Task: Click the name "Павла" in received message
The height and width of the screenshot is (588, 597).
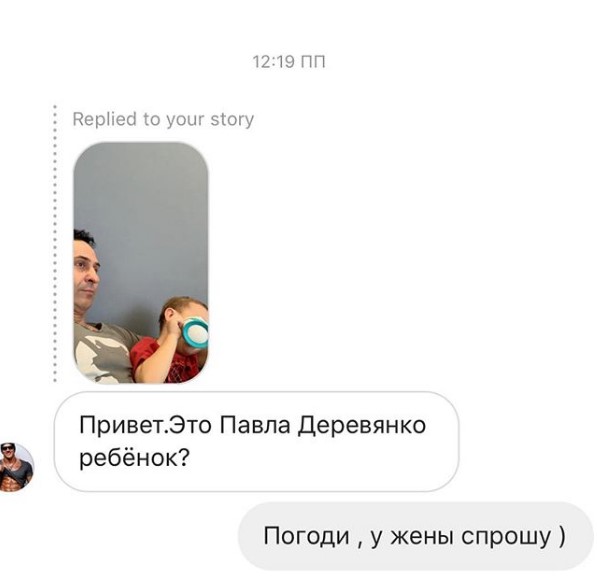Action: click(255, 425)
